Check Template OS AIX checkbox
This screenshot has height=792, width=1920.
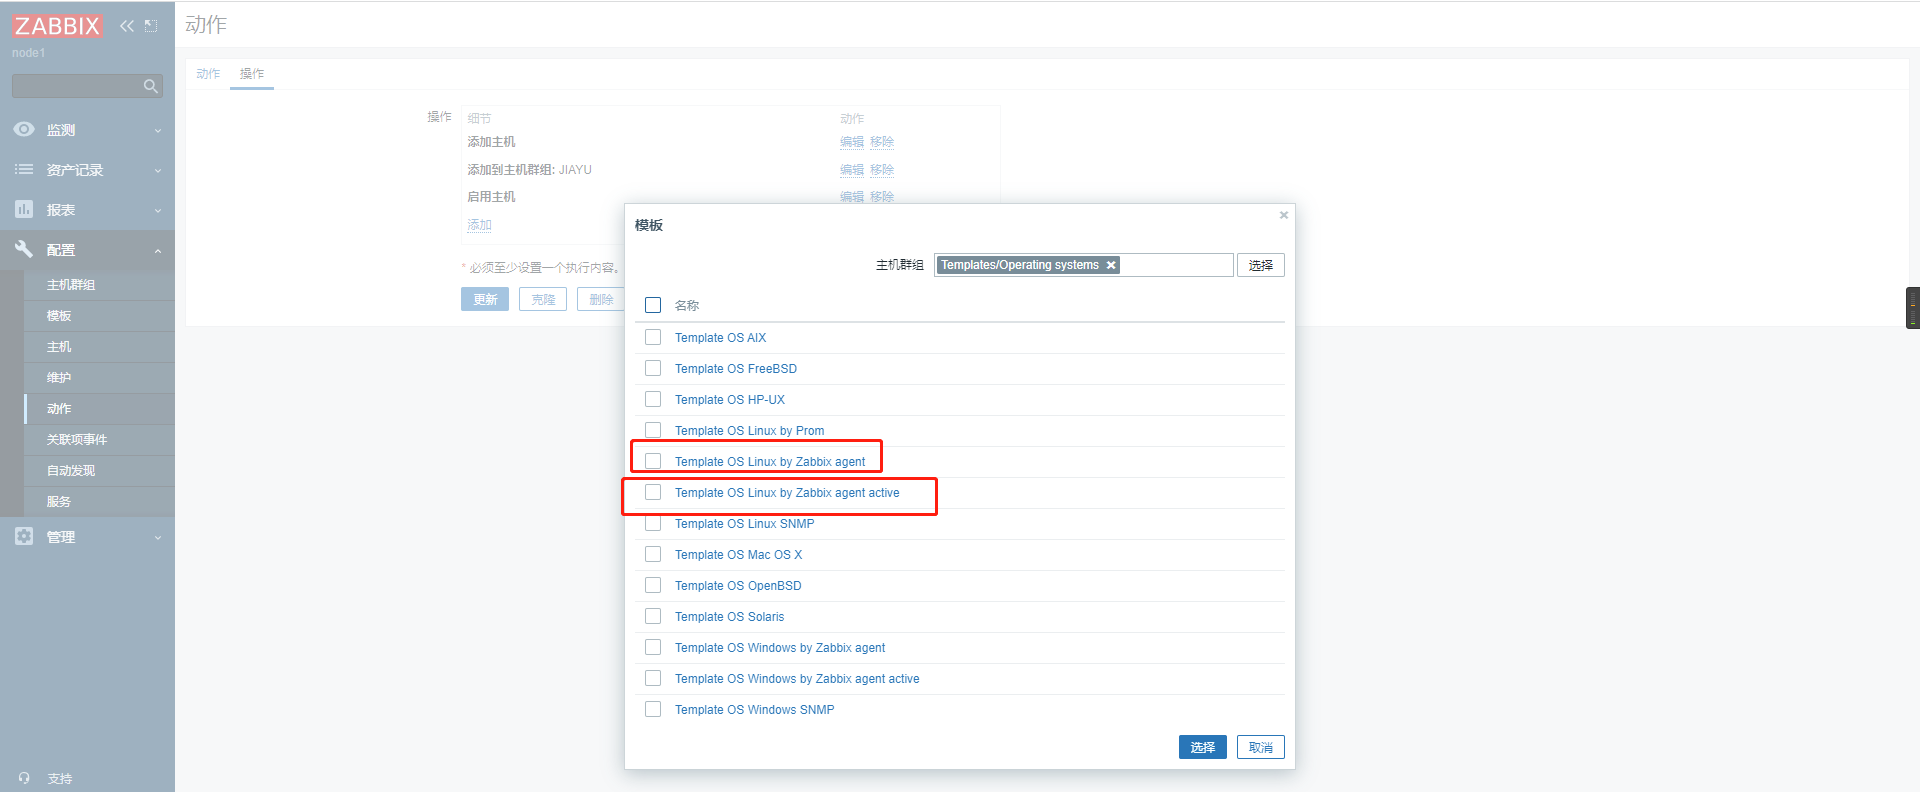point(653,337)
